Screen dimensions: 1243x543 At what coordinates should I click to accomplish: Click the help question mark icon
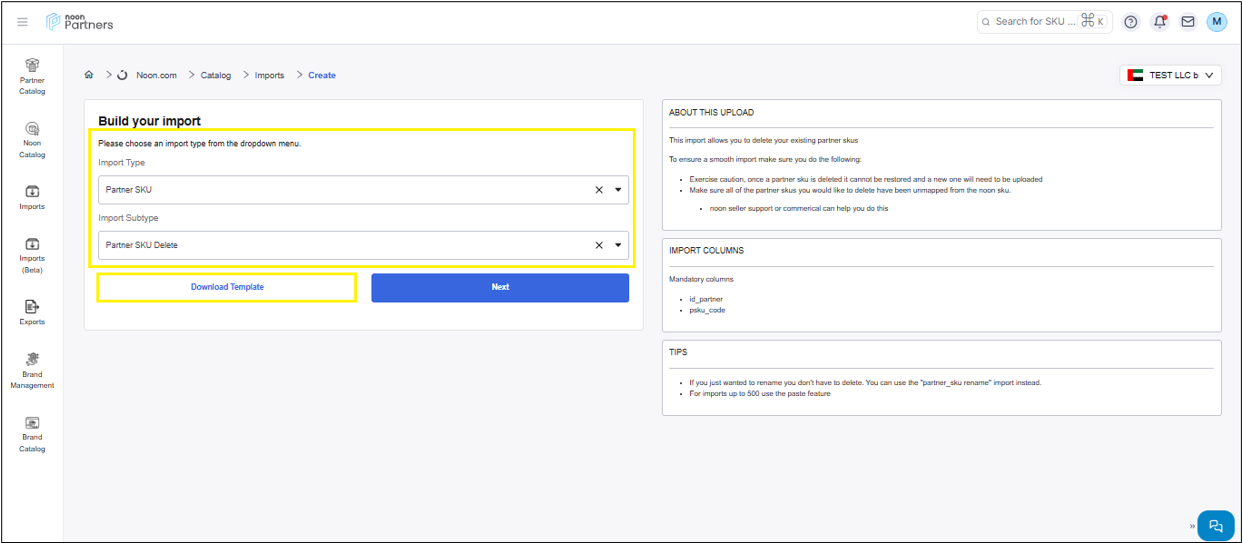point(1131,22)
